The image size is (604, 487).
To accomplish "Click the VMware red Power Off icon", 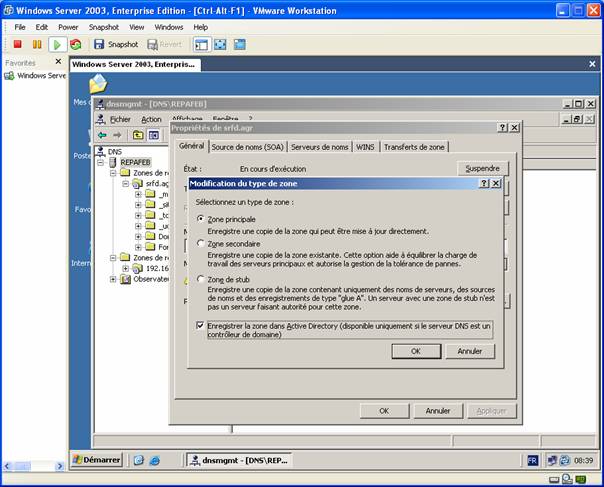I will [x=17, y=44].
